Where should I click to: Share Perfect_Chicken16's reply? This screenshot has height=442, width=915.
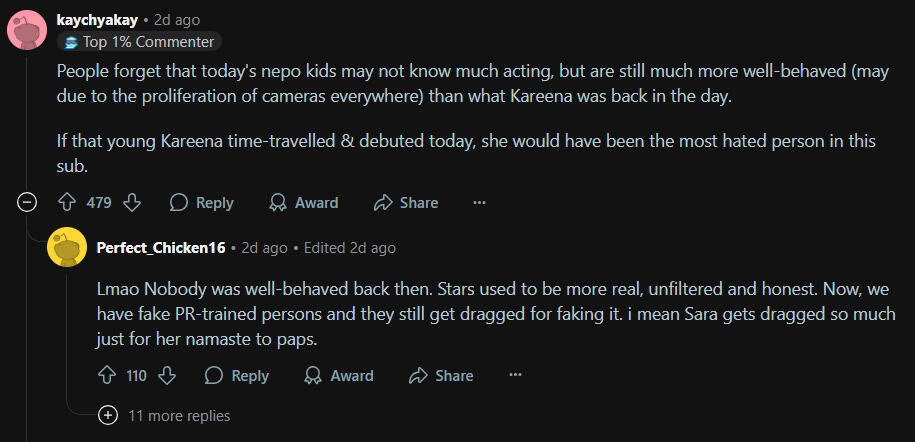(x=441, y=375)
